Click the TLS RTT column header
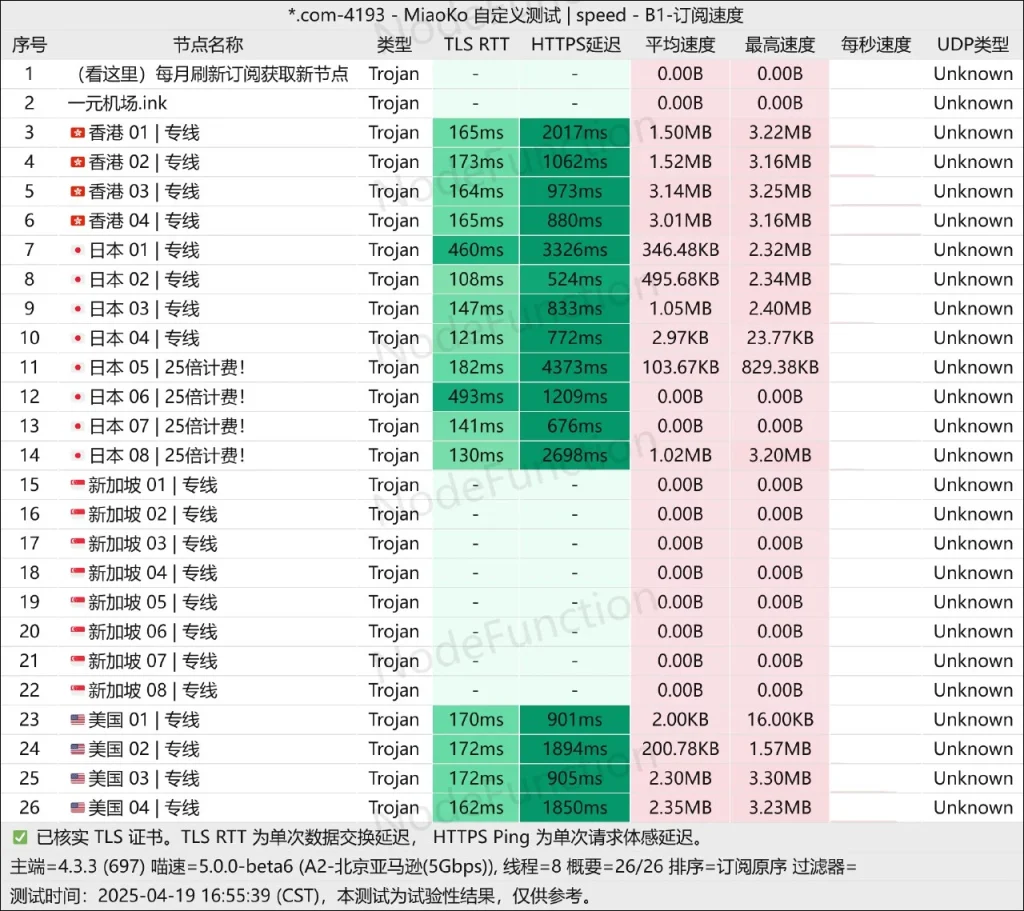The height and width of the screenshot is (911, 1024). tap(476, 44)
